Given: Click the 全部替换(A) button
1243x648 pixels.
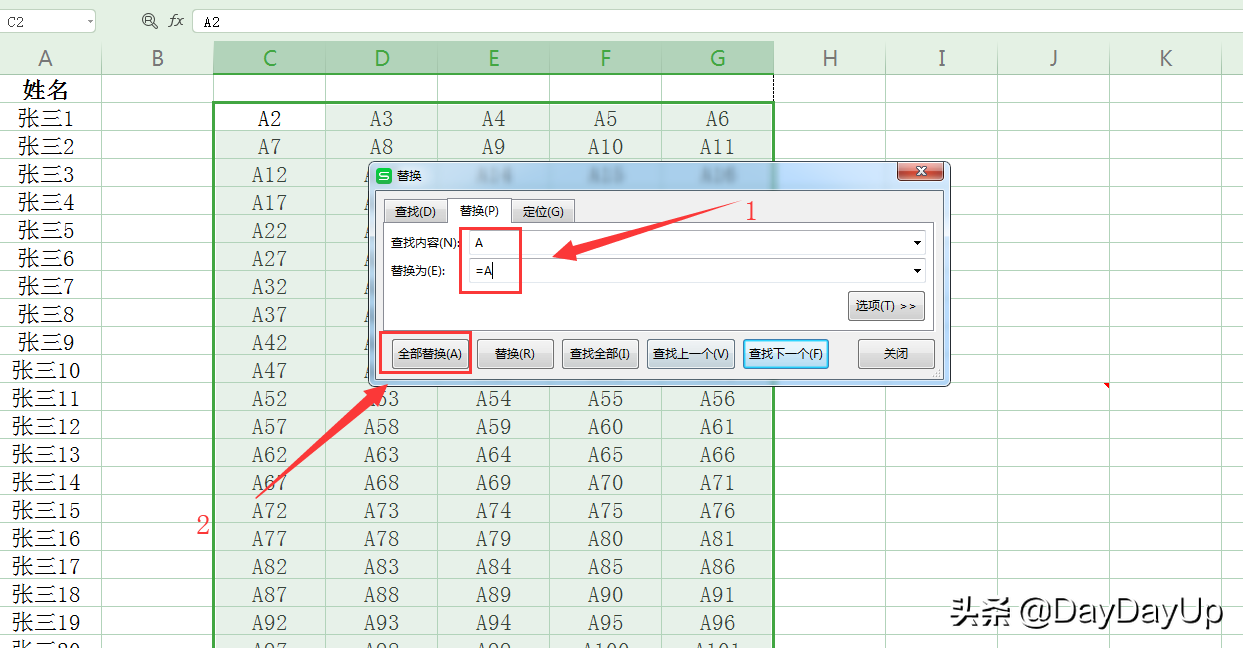Looking at the screenshot, I should pos(430,354).
